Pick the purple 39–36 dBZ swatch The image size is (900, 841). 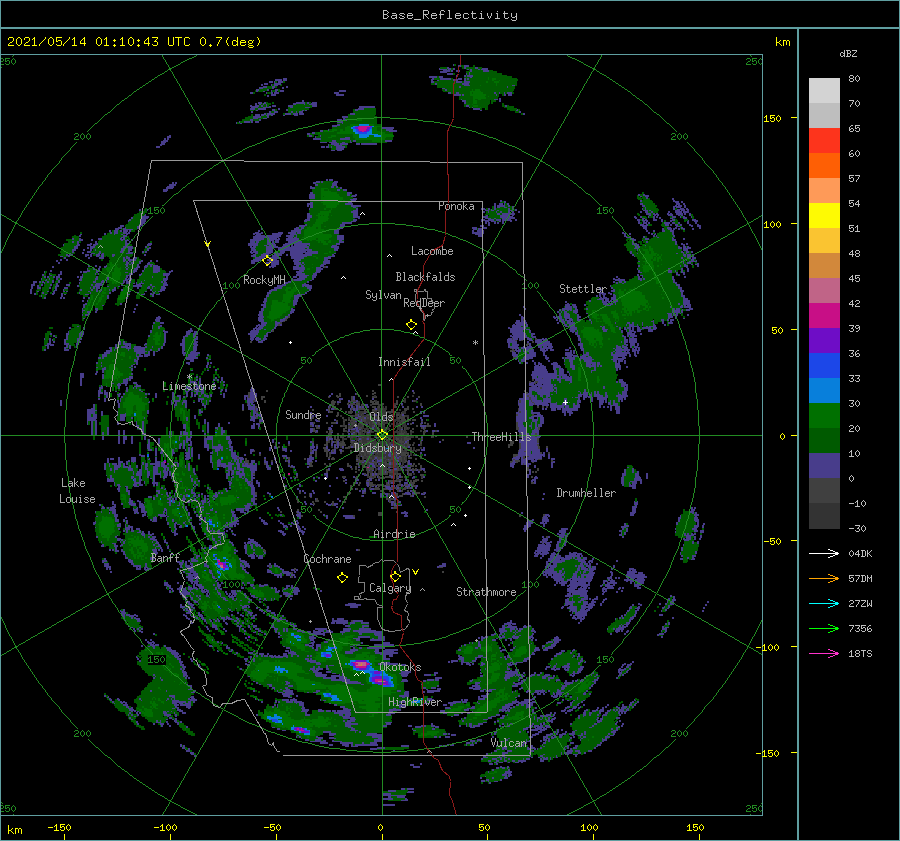(x=824, y=341)
